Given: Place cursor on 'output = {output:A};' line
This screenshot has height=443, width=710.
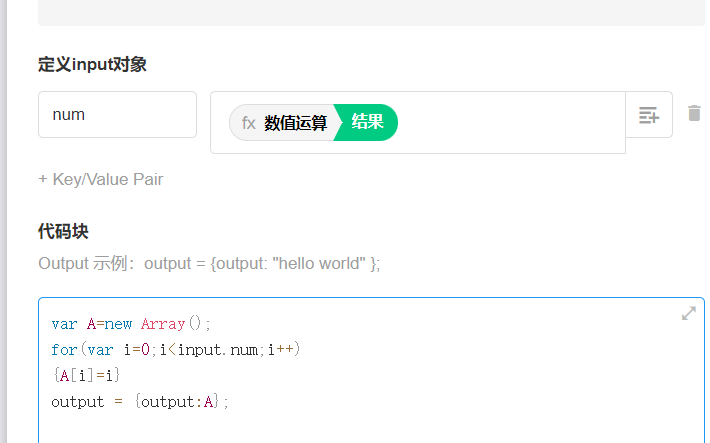Looking at the screenshot, I should [140, 401].
